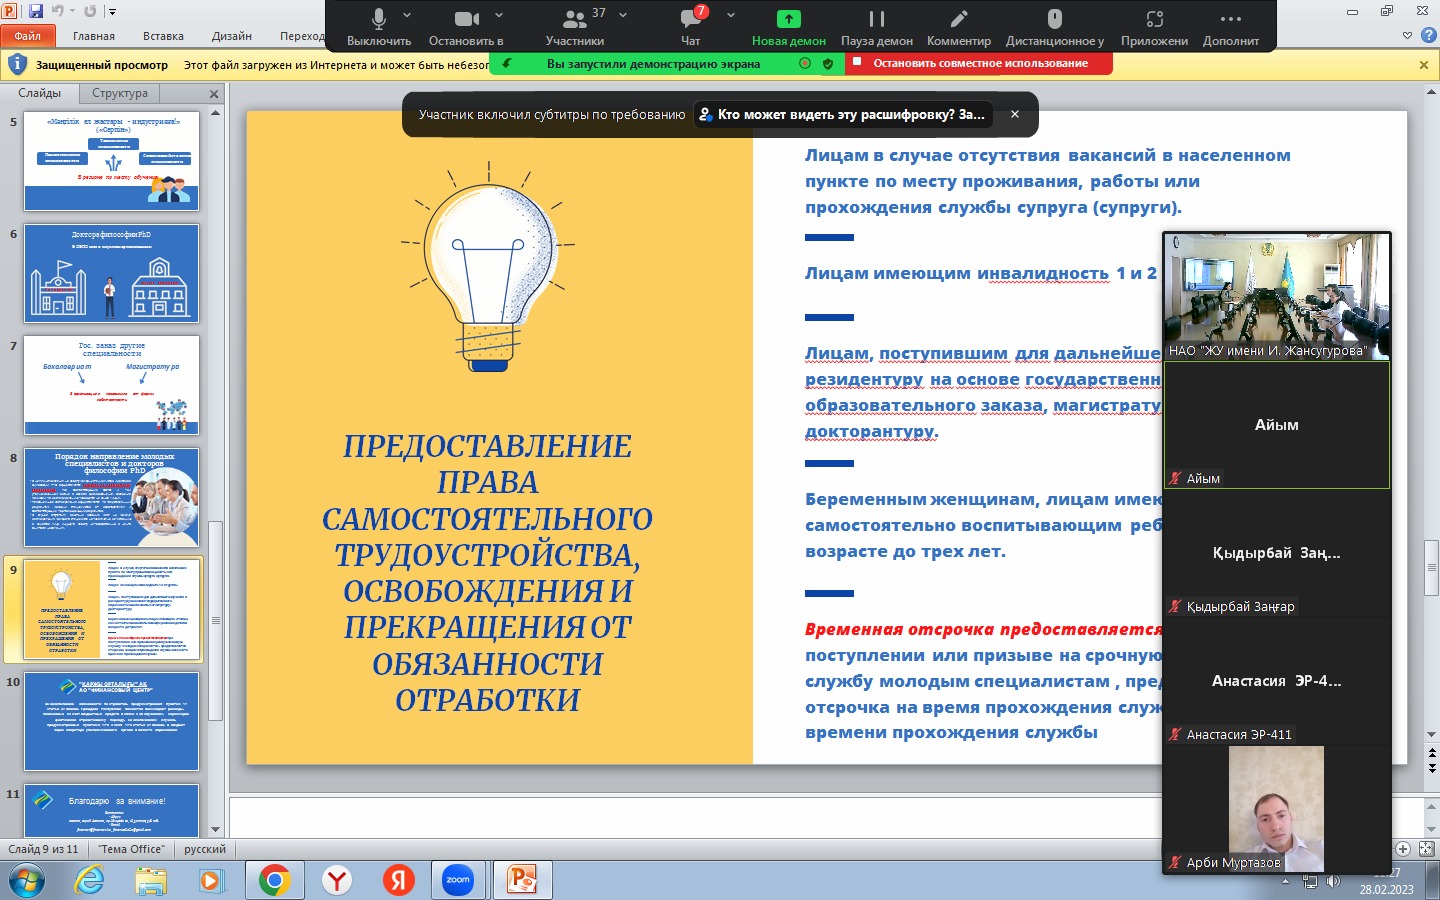Open Google Chrome from the taskbar
The width and height of the screenshot is (1440, 900).
[x=274, y=880]
